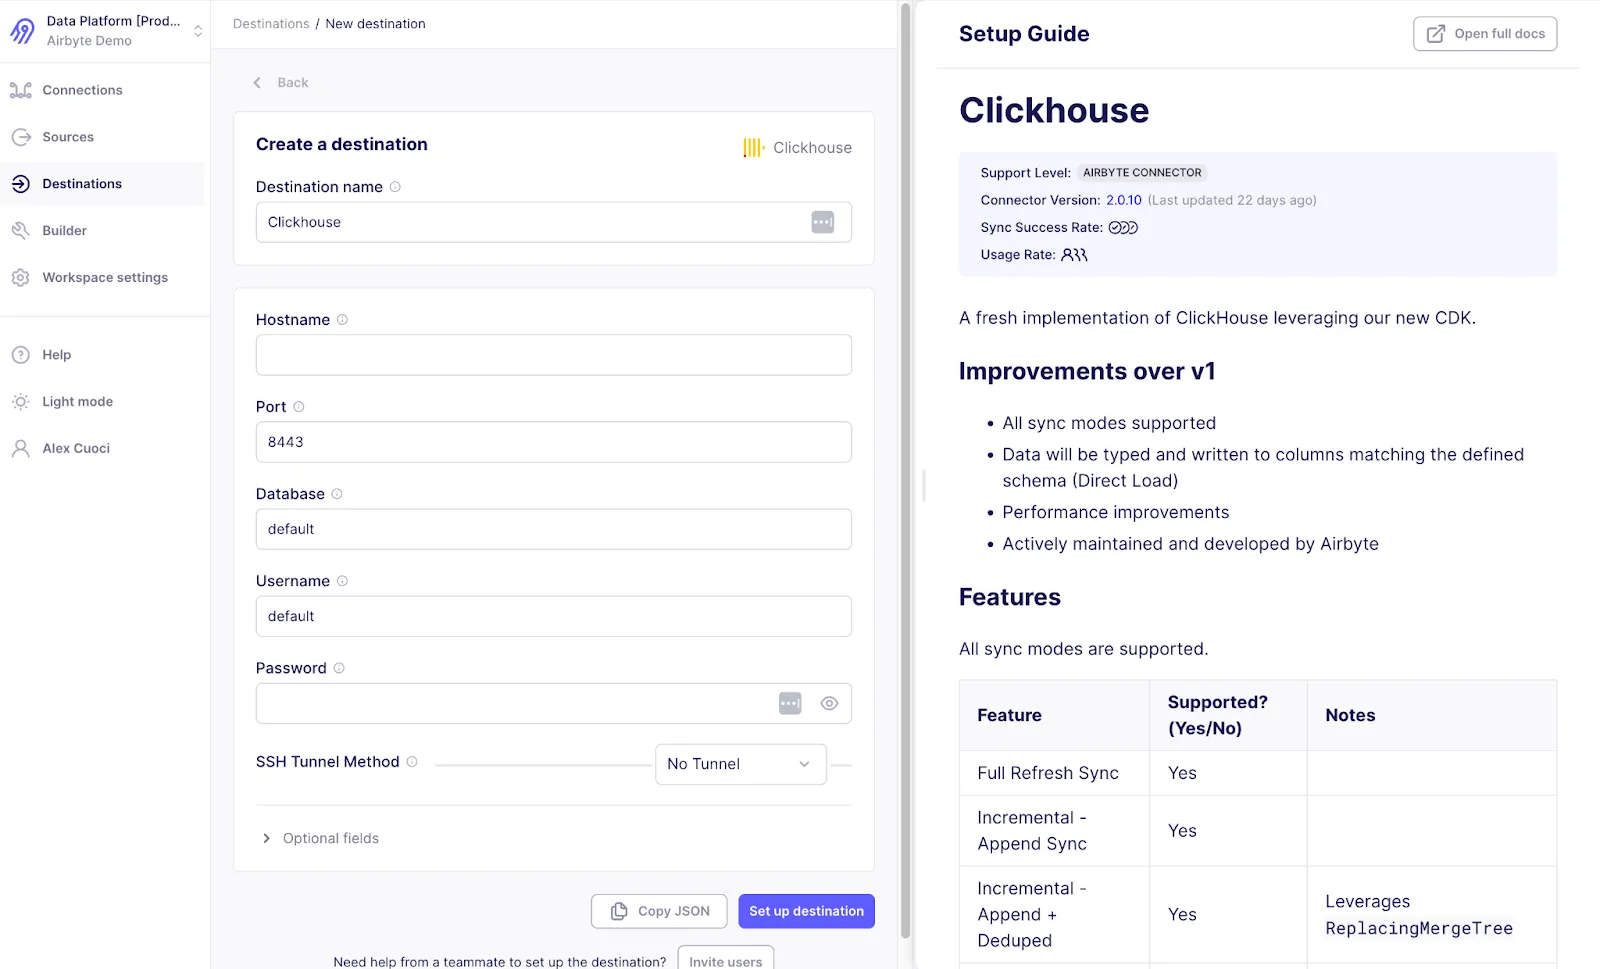Show Password info tooltip icon
Screen dimensions: 1600x969
point(339,668)
